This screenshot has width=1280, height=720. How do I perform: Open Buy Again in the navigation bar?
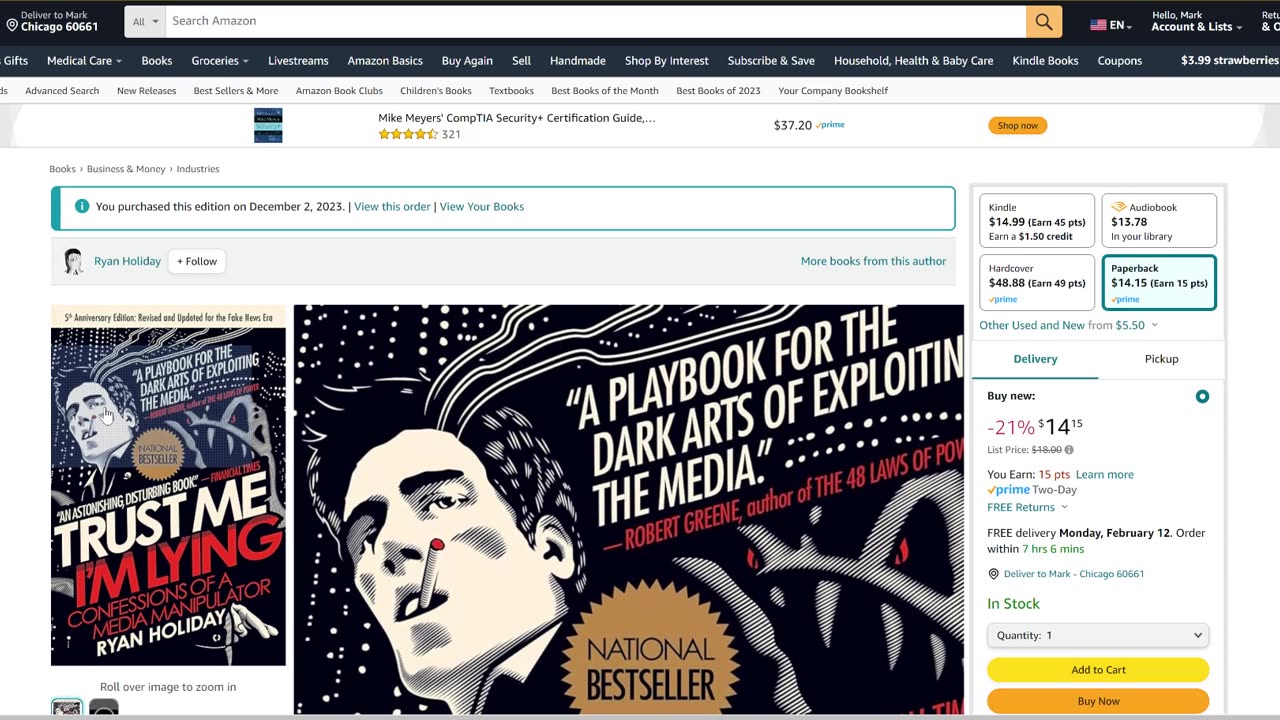point(467,61)
